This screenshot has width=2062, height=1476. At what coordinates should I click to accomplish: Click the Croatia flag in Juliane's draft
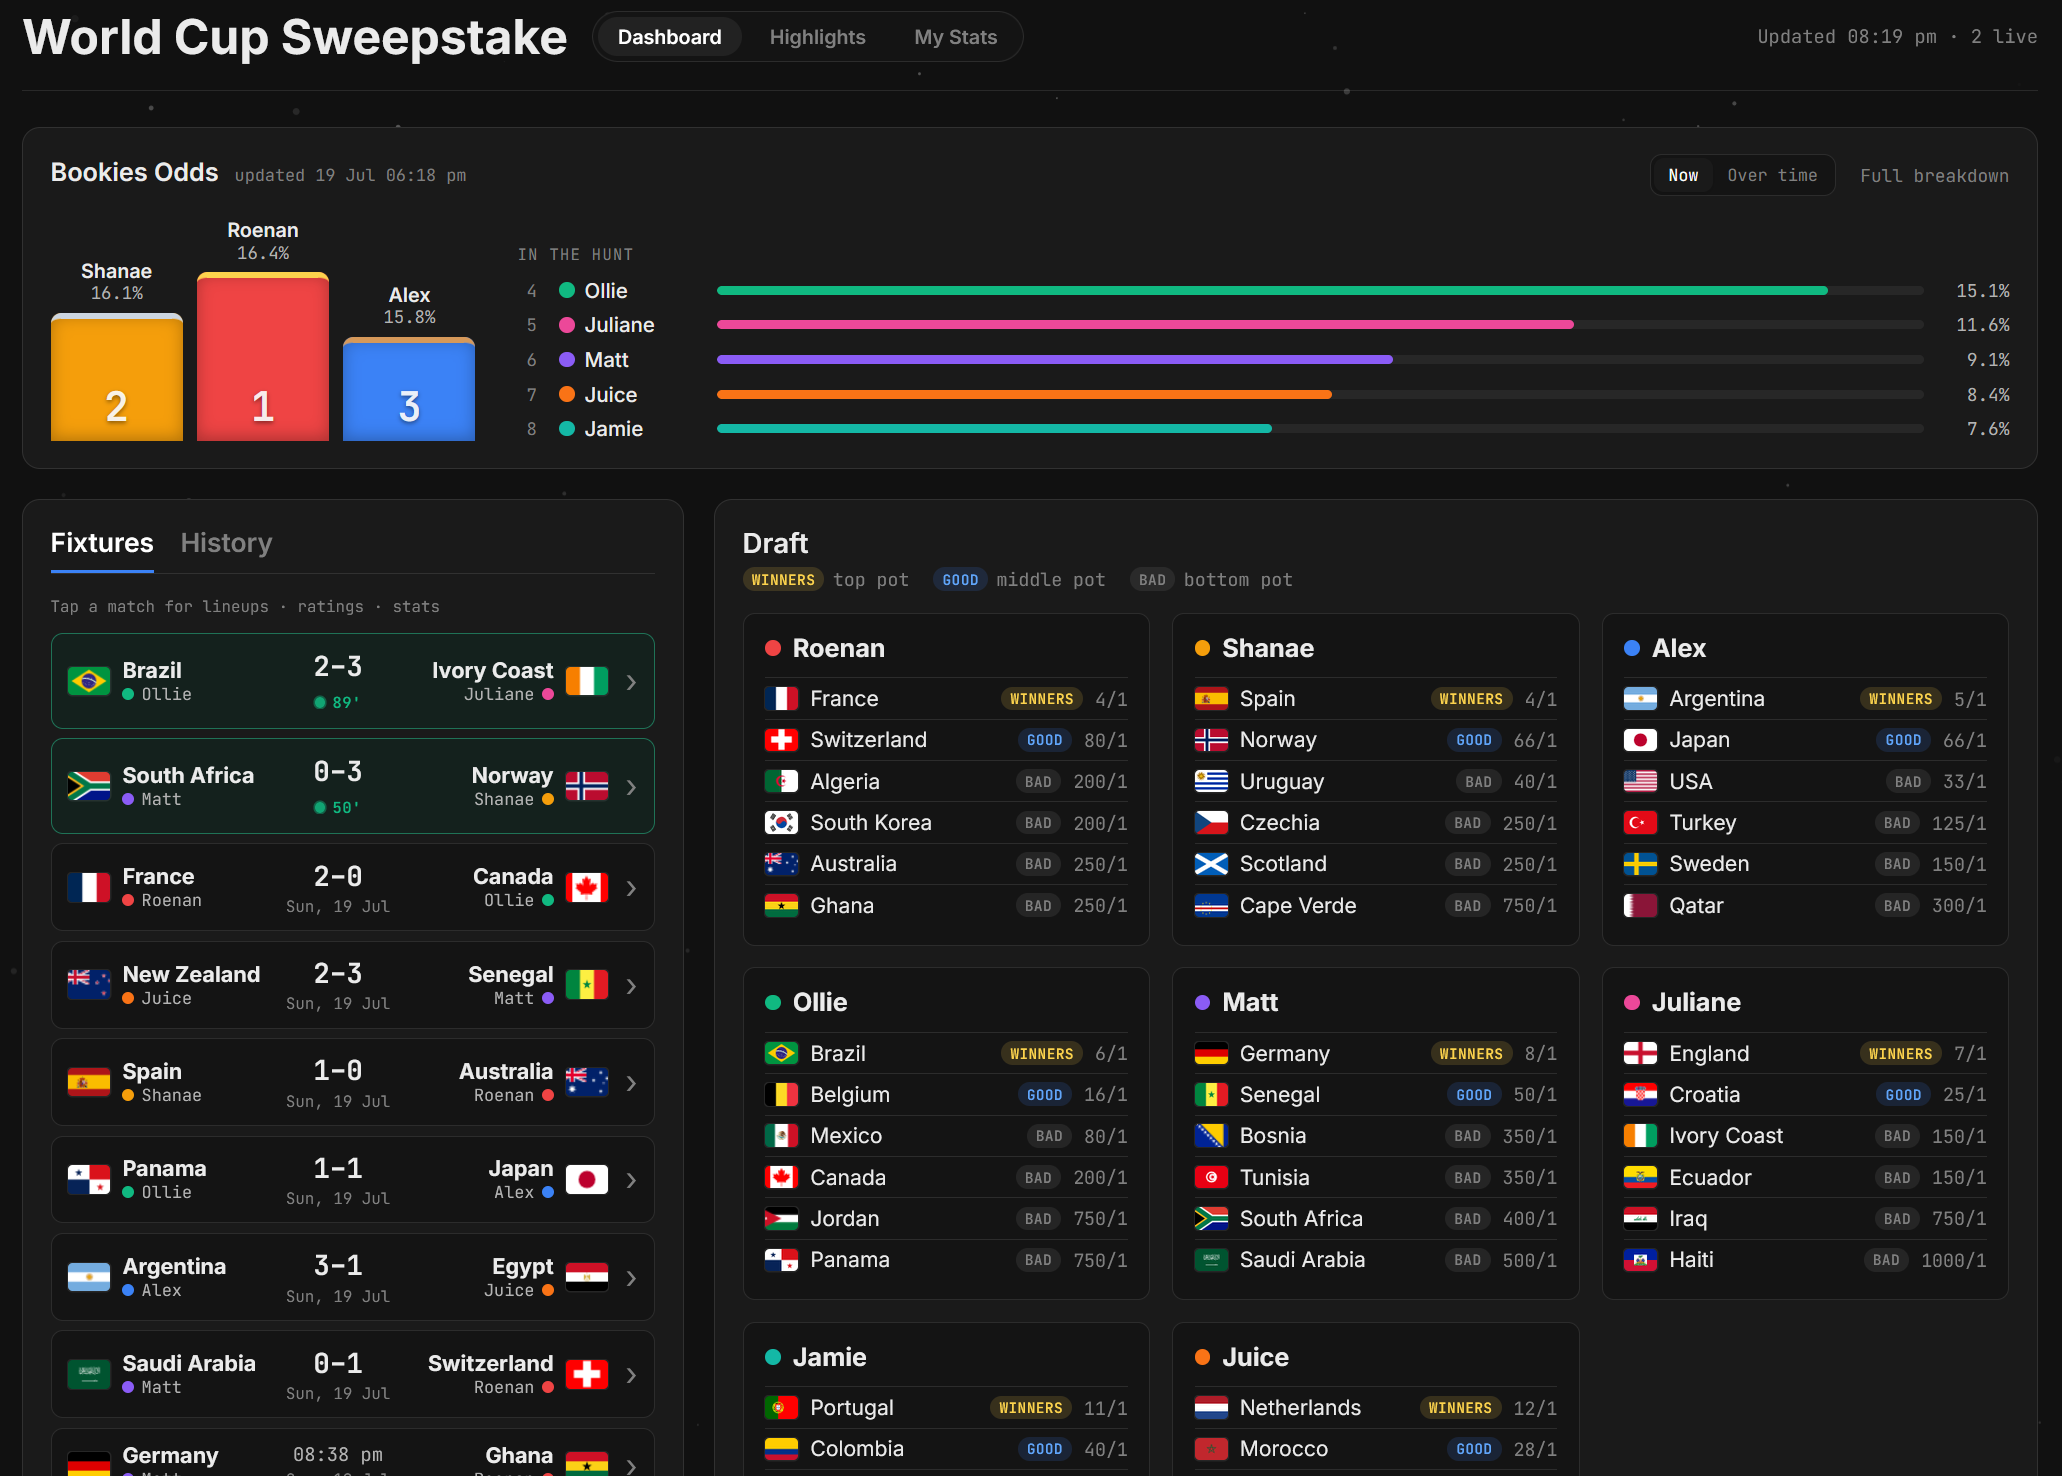pyautogui.click(x=1641, y=1095)
